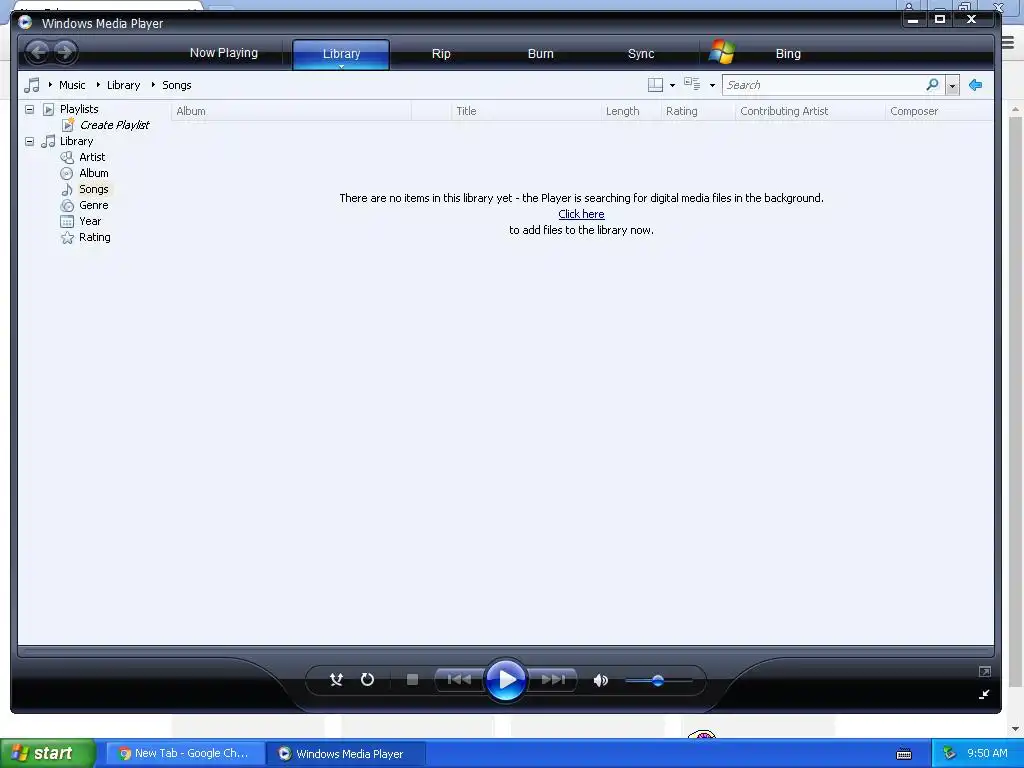
Task: Open the layout options dropdown arrow
Action: (672, 86)
